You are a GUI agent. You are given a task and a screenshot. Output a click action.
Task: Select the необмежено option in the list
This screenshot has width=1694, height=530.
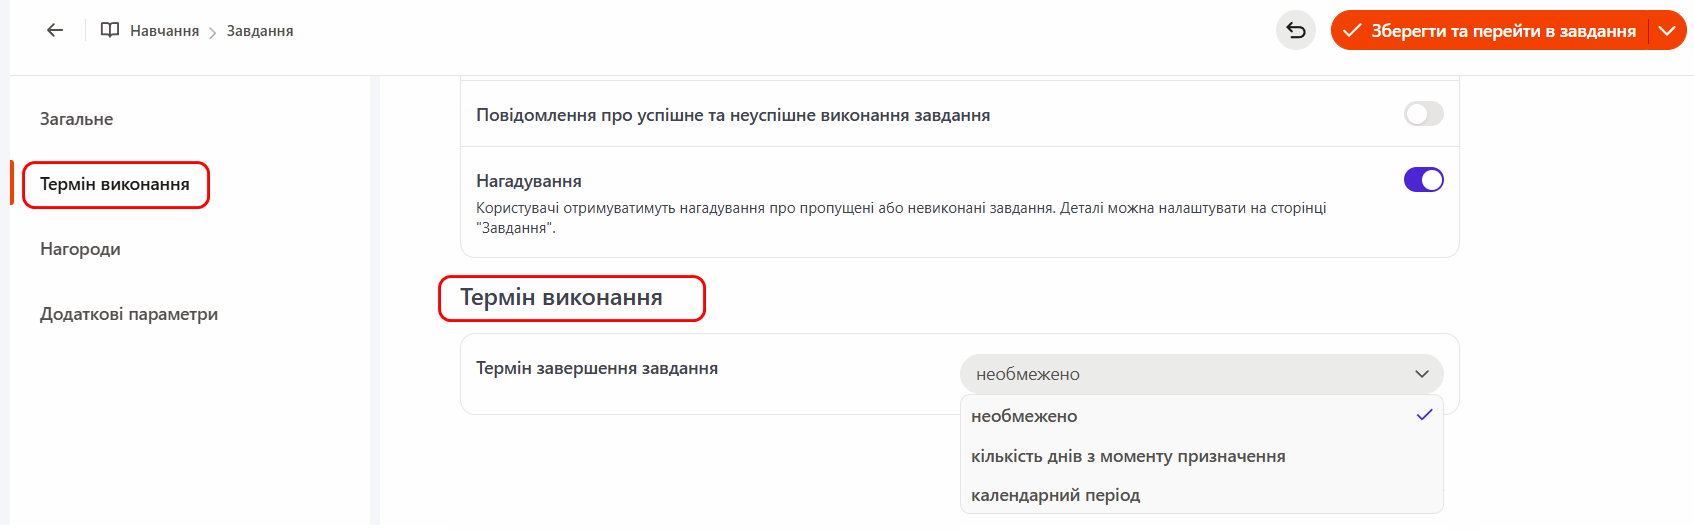coord(1024,416)
